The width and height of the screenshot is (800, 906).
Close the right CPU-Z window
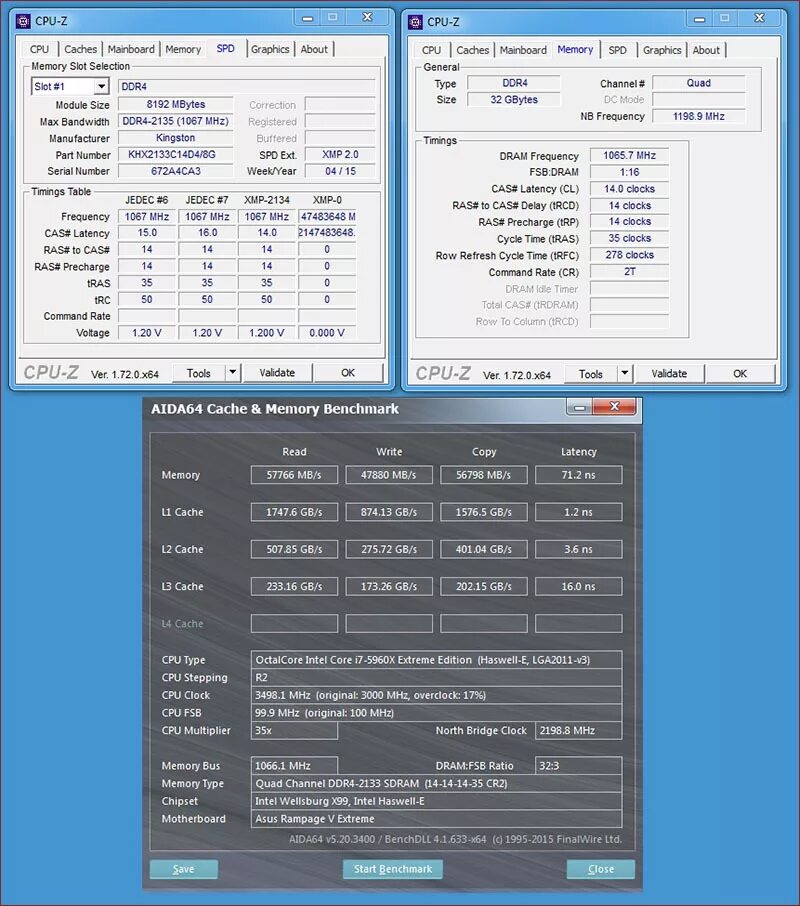click(x=760, y=18)
